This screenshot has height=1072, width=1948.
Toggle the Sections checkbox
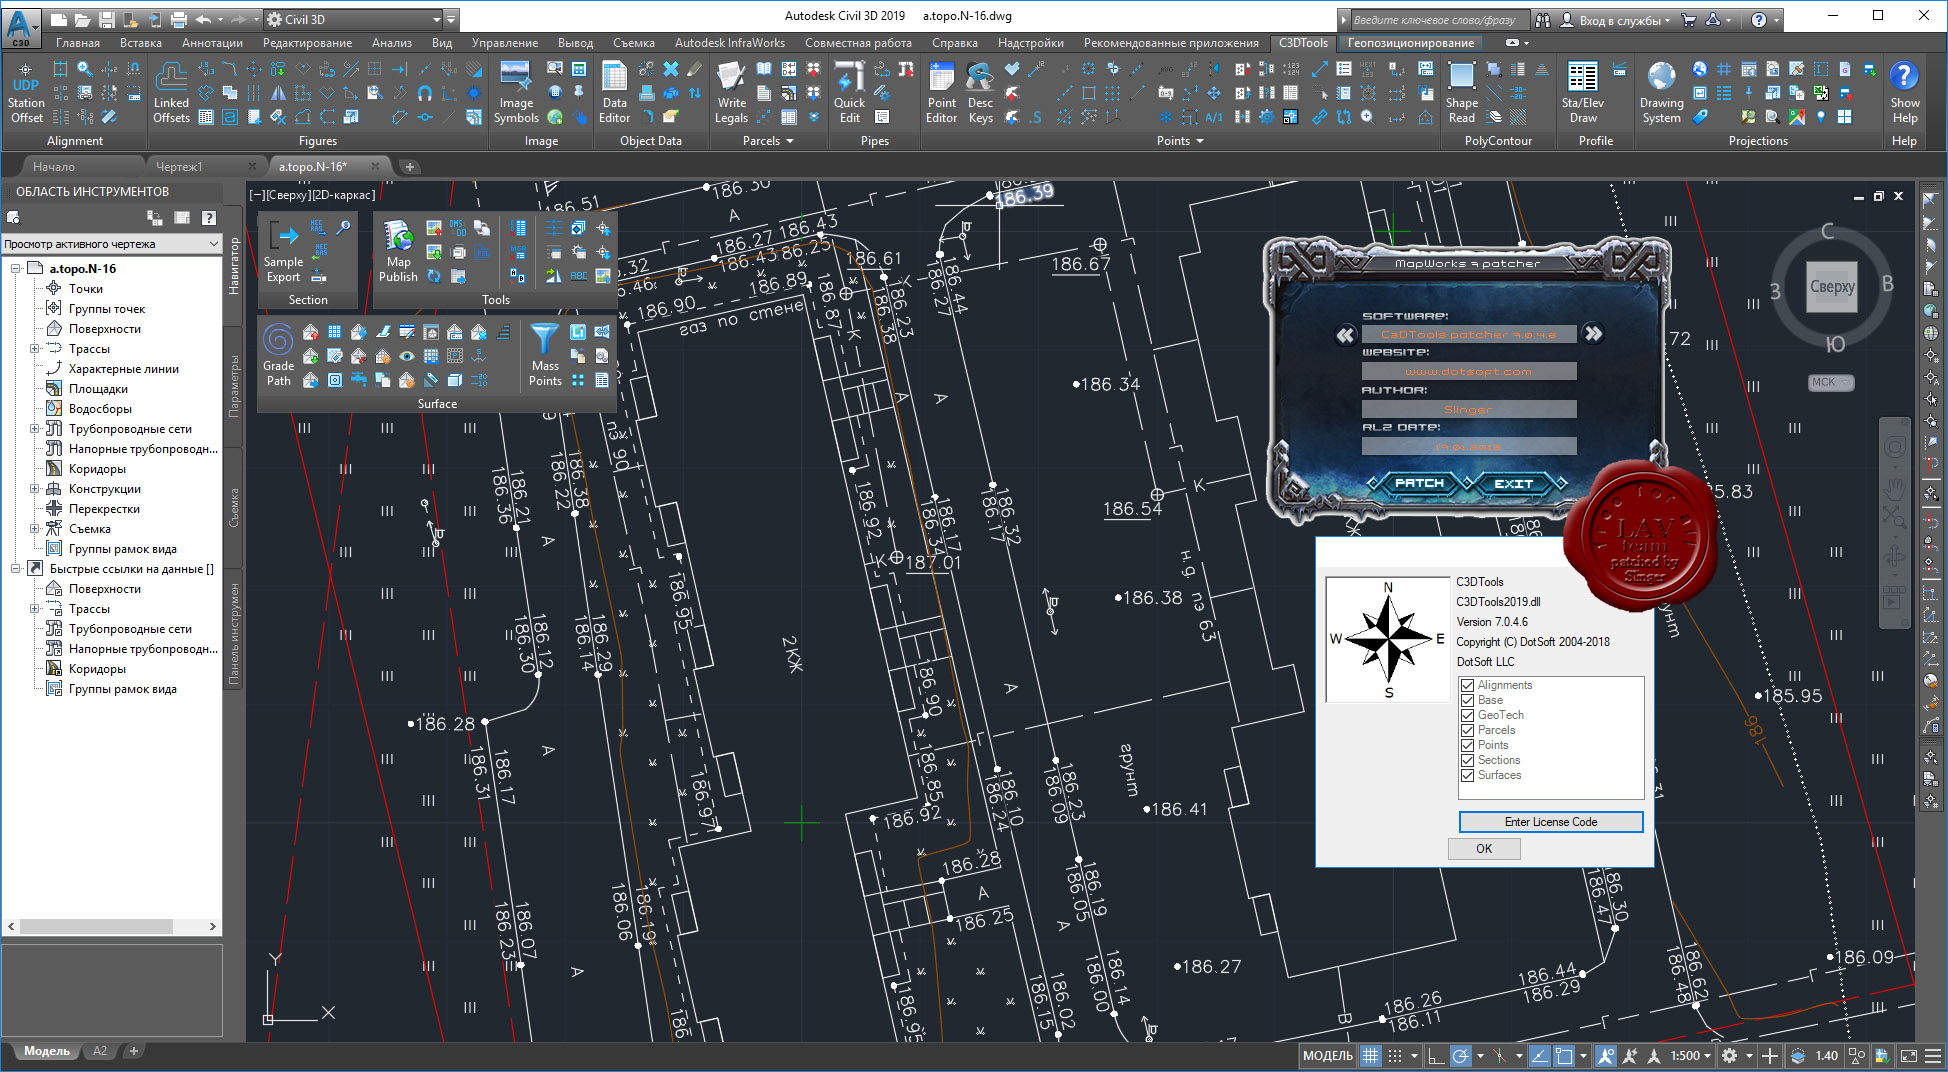1467,760
